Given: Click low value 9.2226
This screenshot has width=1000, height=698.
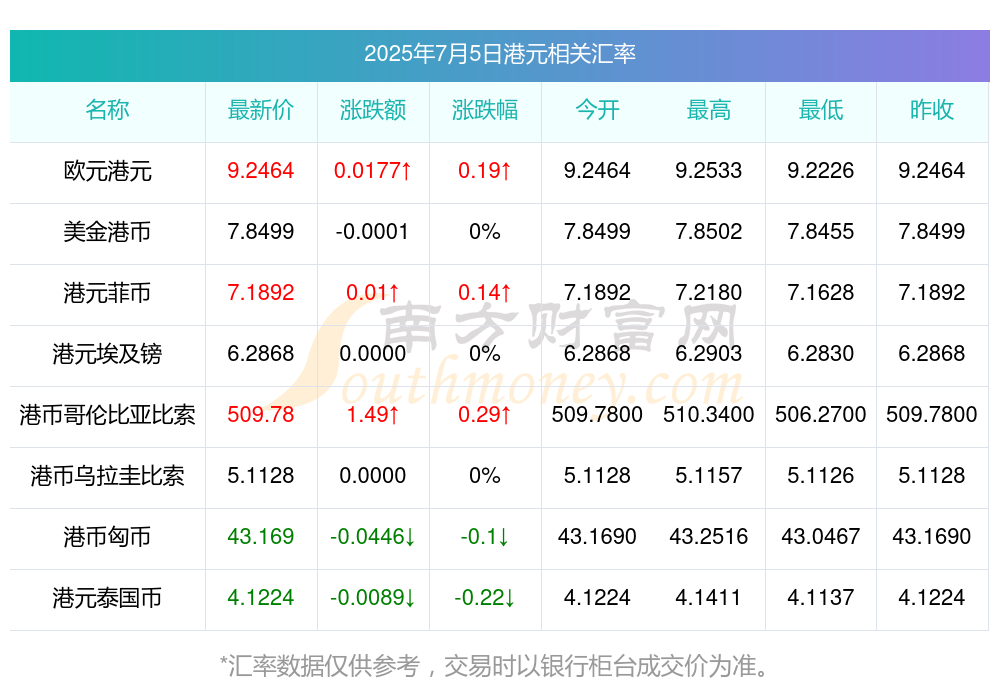Looking at the screenshot, I should pyautogui.click(x=821, y=170).
